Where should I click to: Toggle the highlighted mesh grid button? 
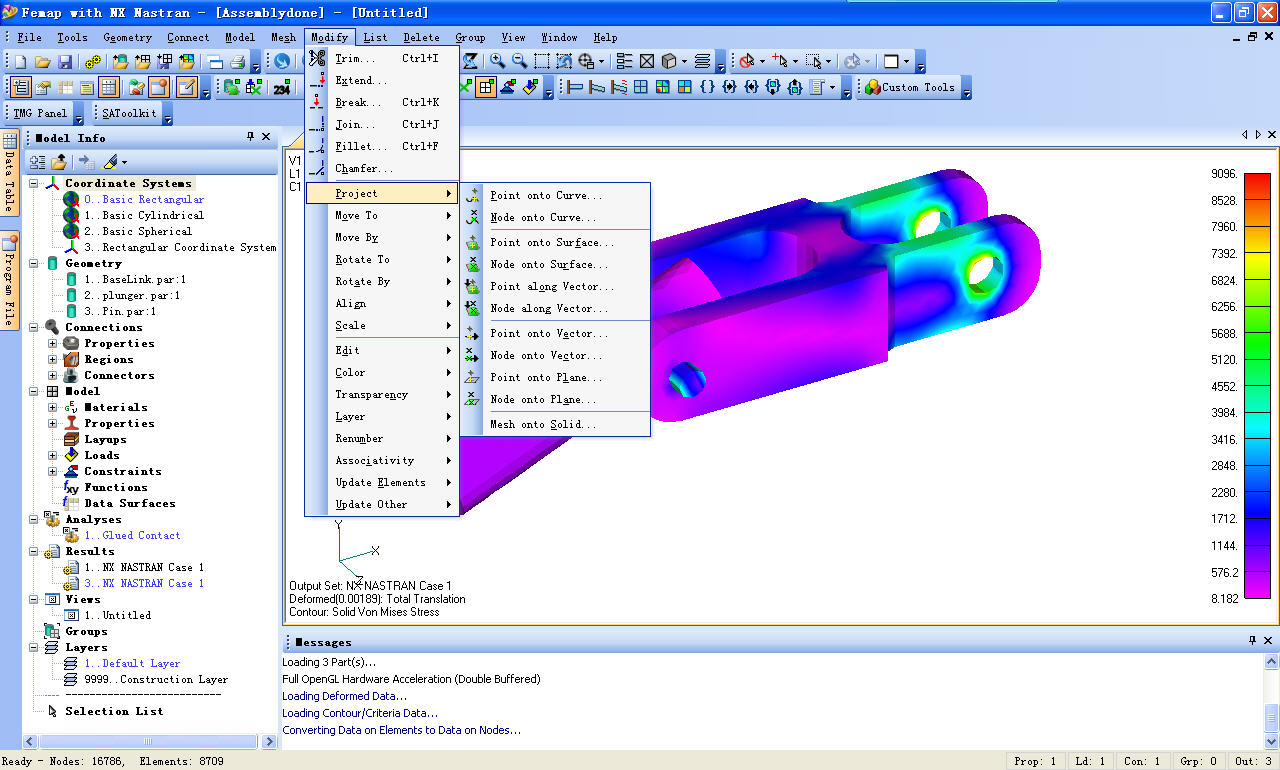(x=486, y=88)
